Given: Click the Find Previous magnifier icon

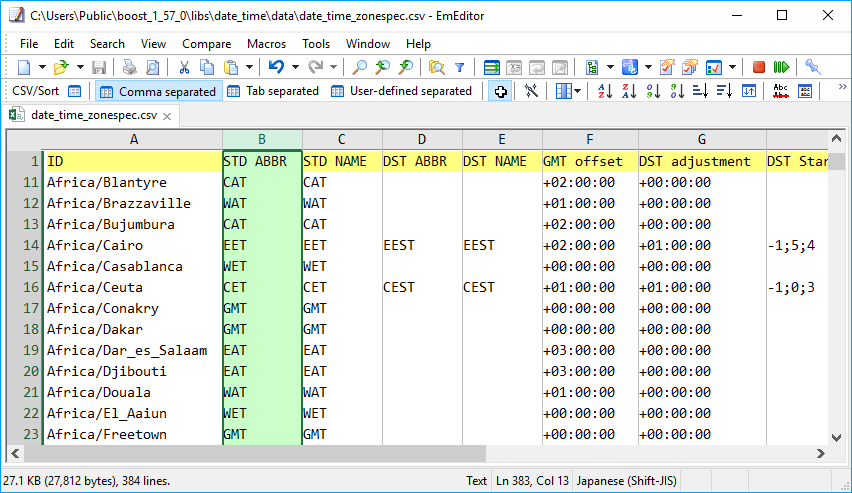Looking at the screenshot, I should coord(383,67).
